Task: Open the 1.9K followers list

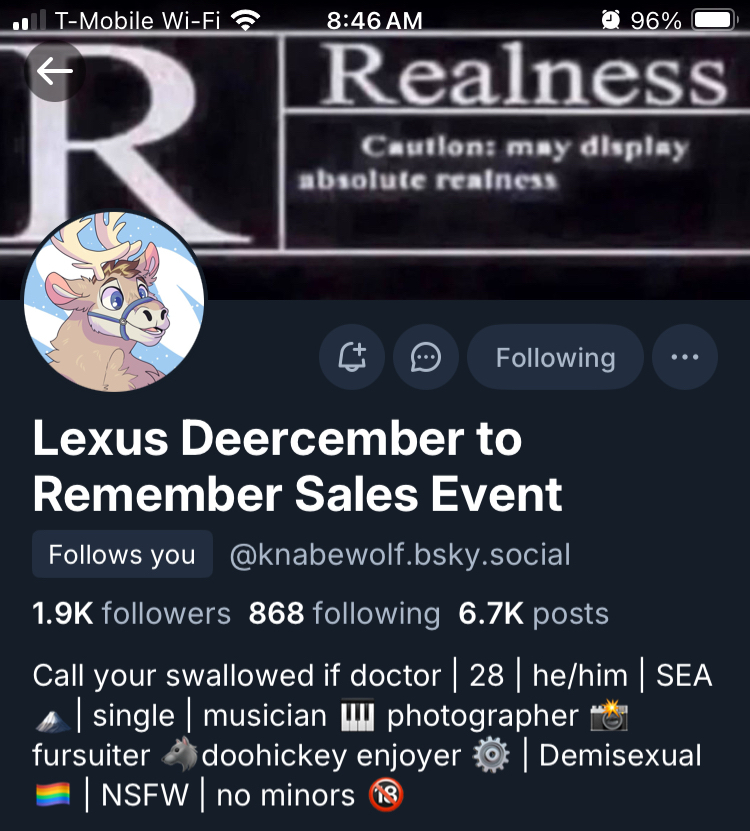Action: [x=131, y=613]
